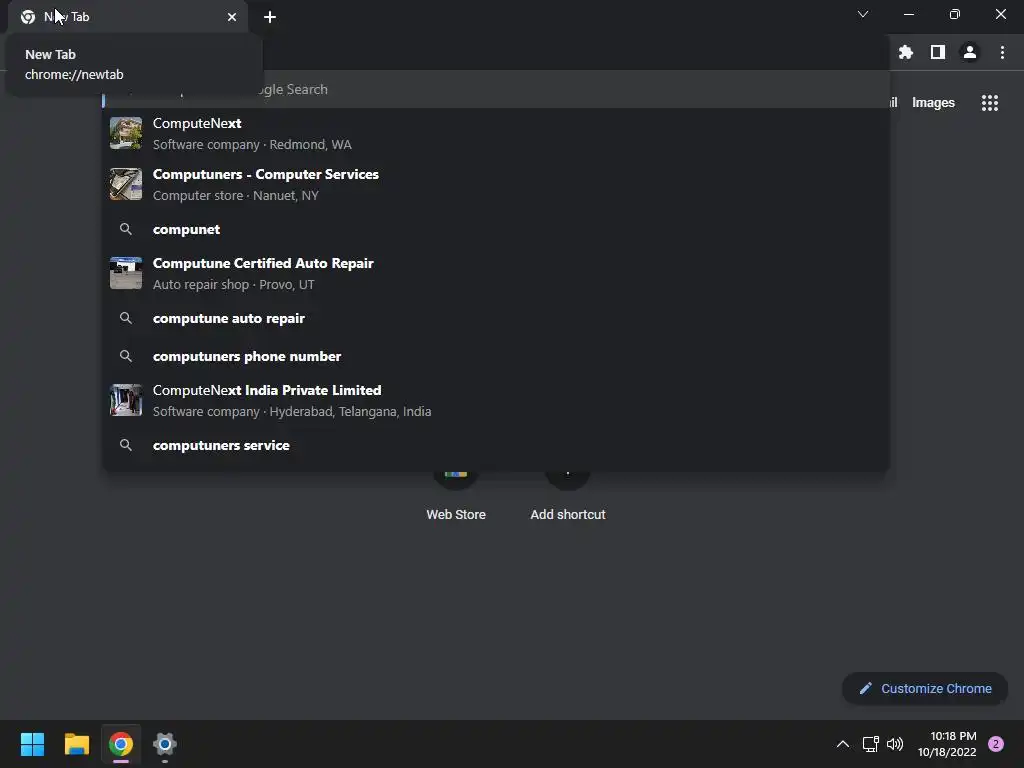Open File Explorer from the taskbar
This screenshot has height=768, width=1024.
click(76, 744)
